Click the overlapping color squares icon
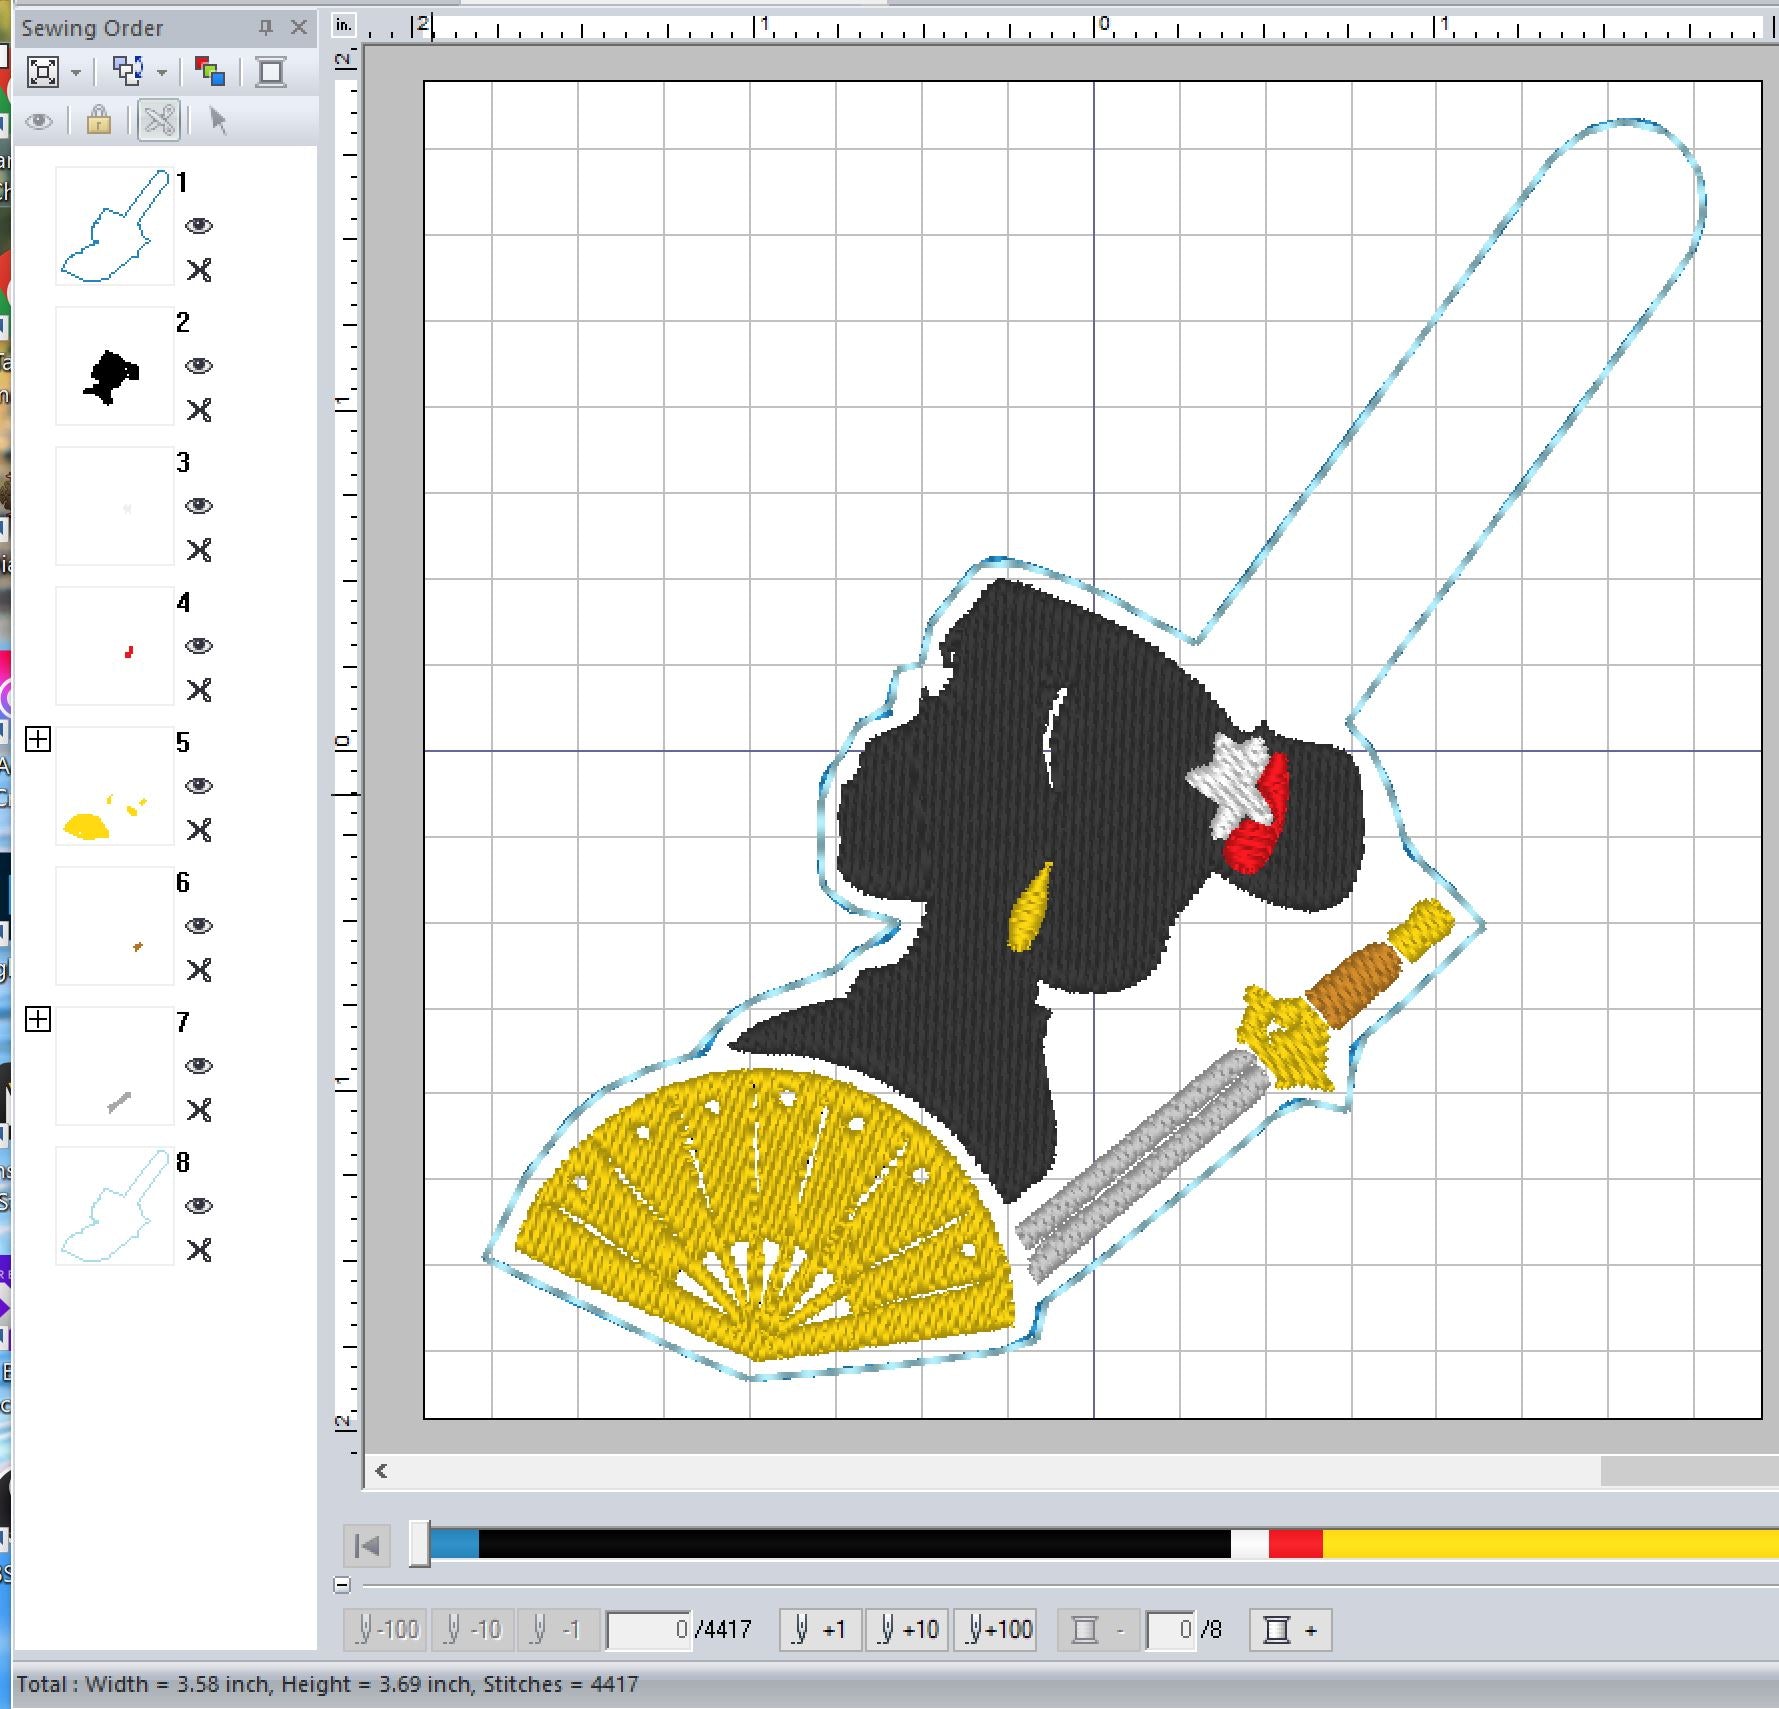 (210, 72)
